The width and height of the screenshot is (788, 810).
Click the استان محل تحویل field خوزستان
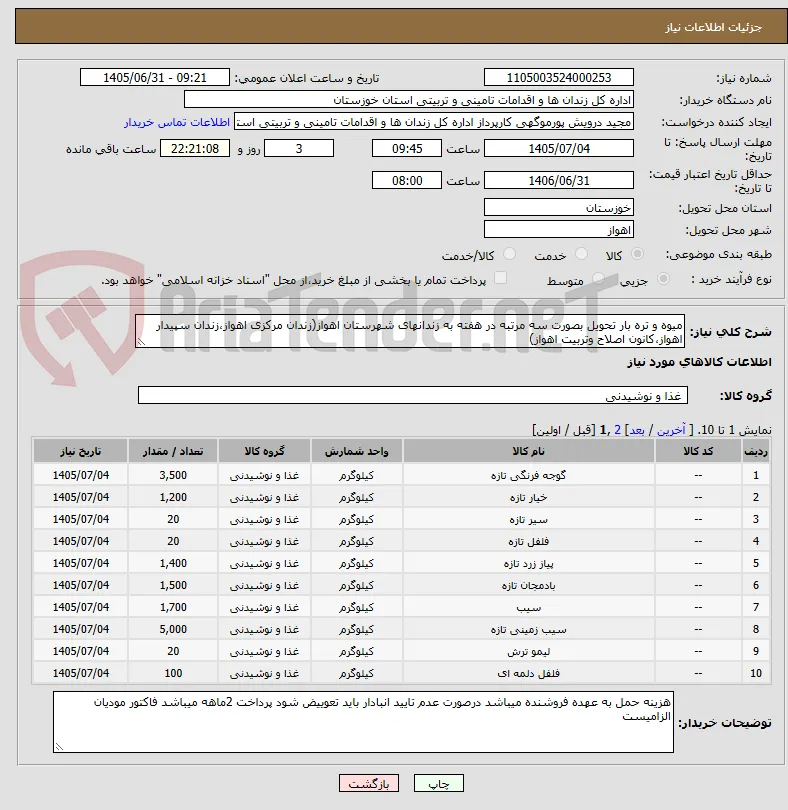(x=559, y=208)
